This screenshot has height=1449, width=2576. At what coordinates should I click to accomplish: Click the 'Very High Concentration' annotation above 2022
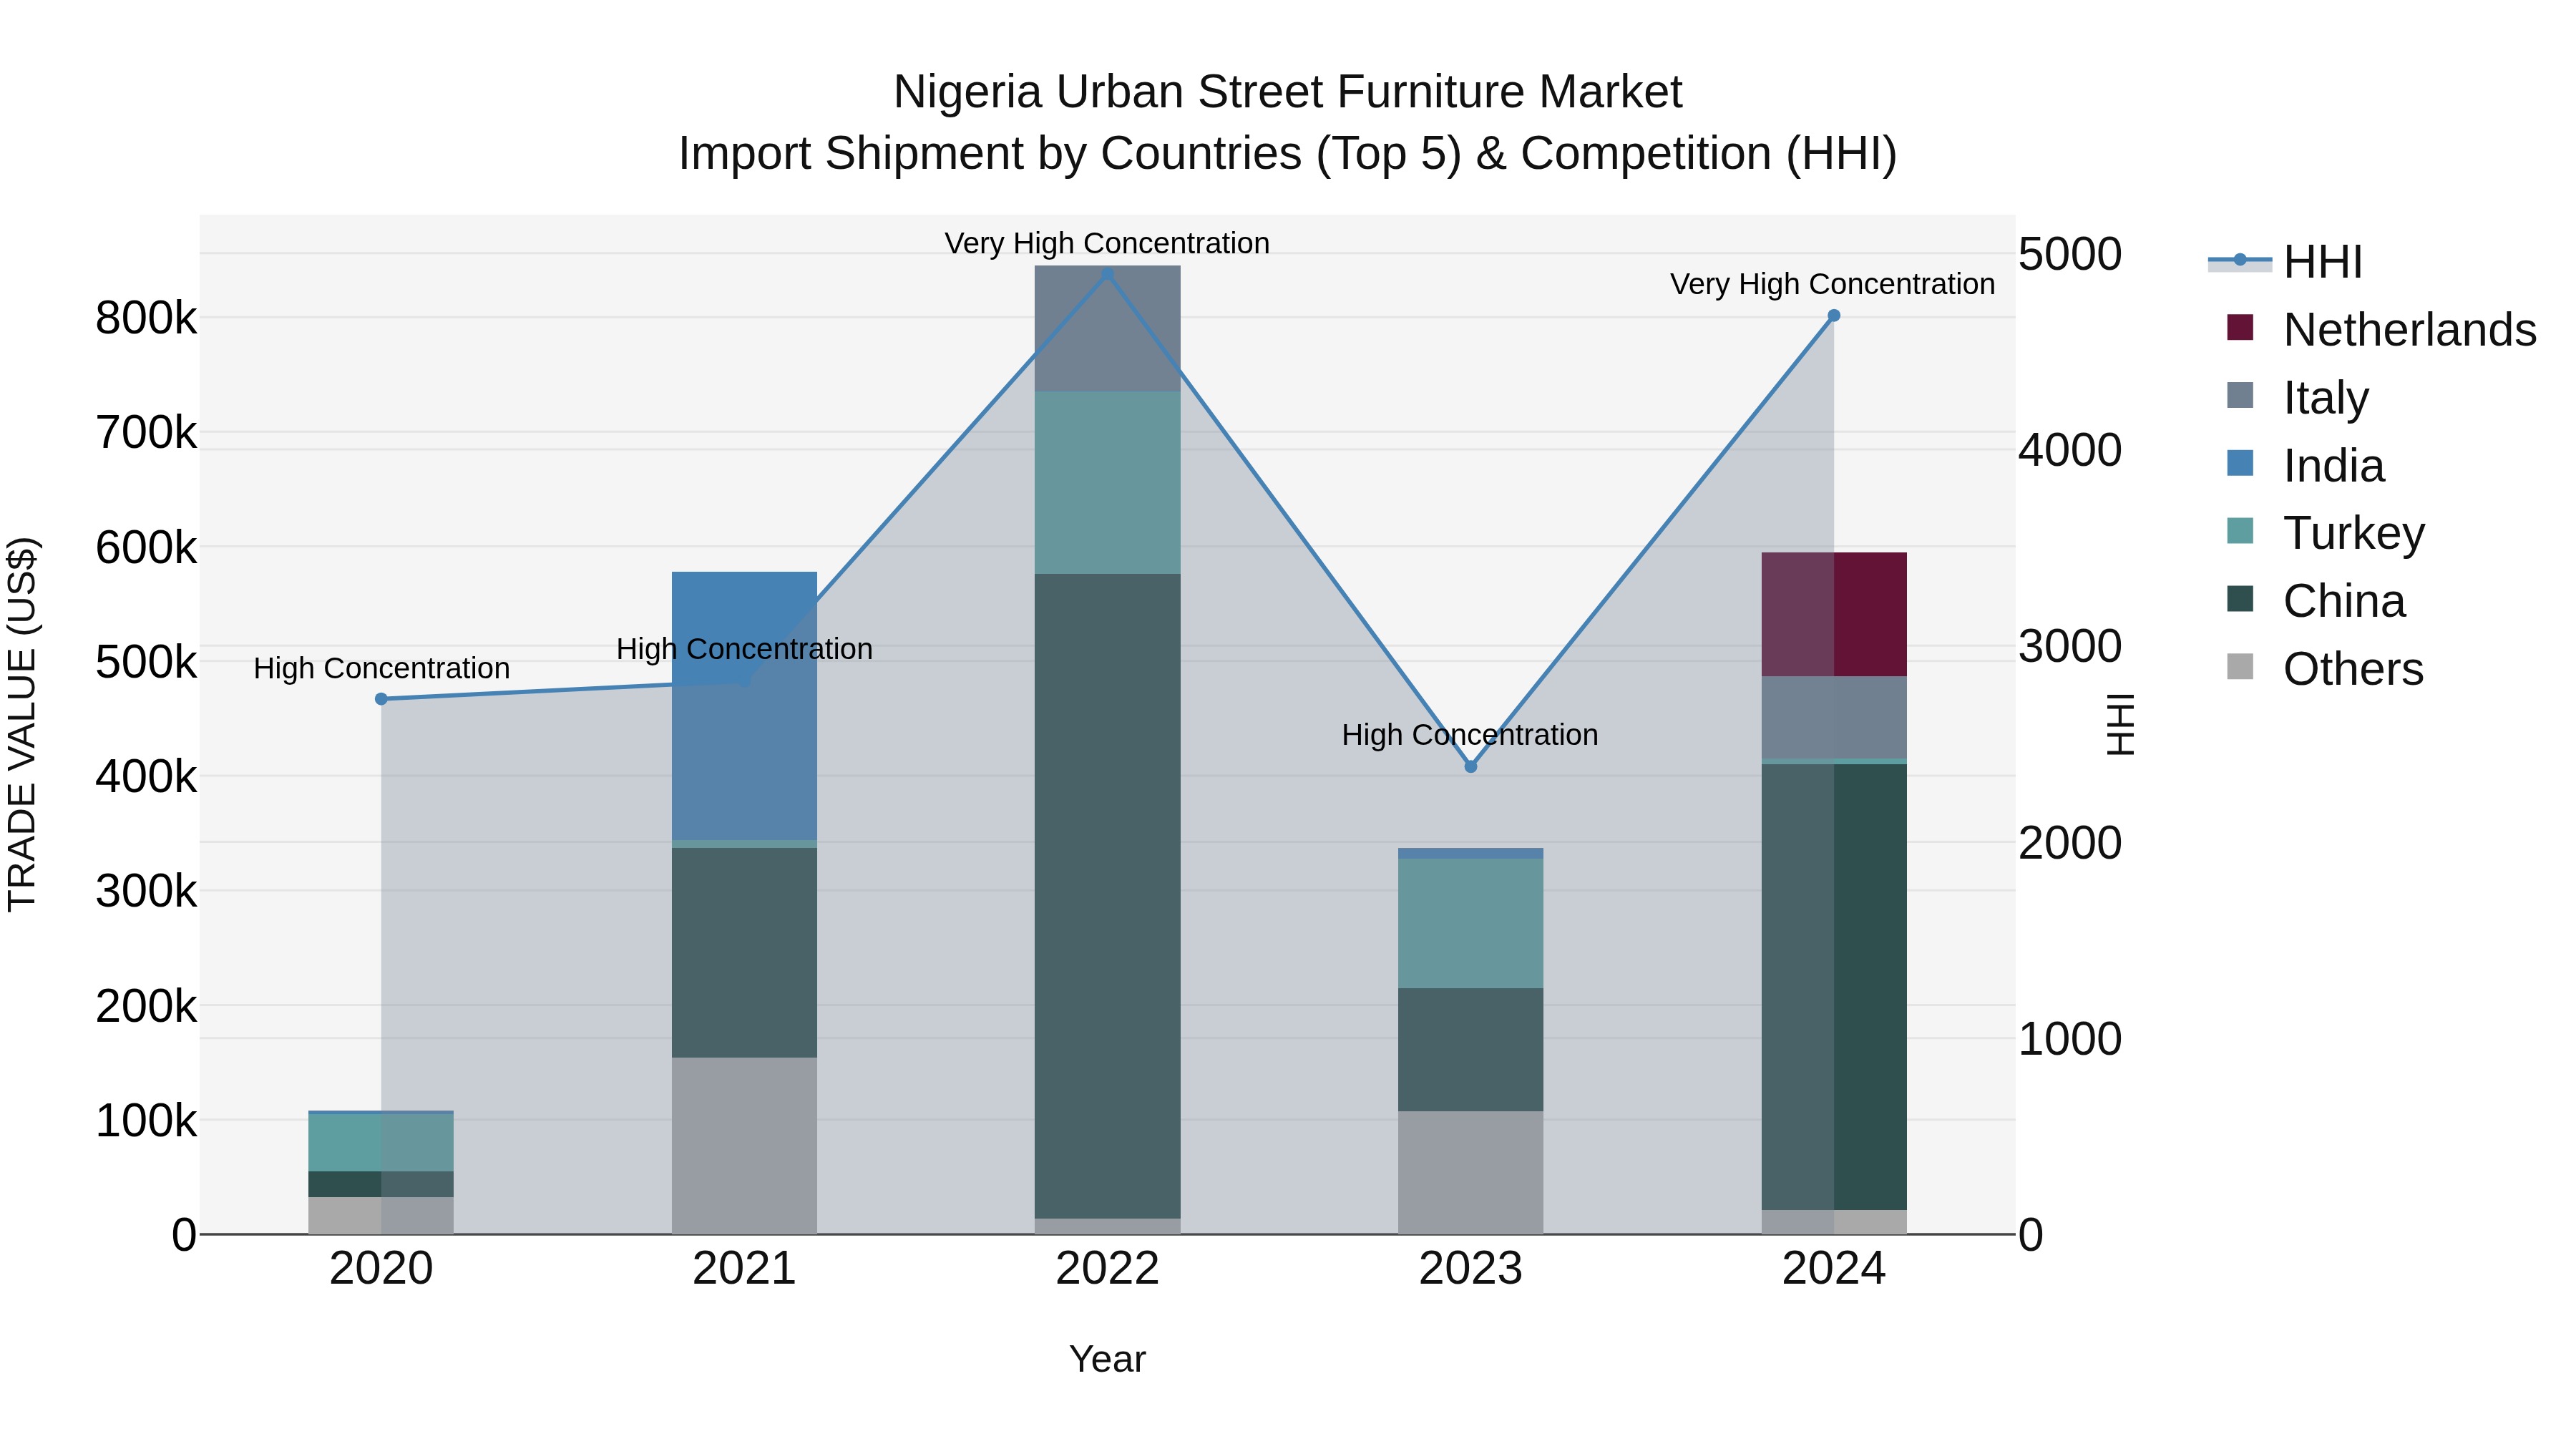[x=1107, y=243]
